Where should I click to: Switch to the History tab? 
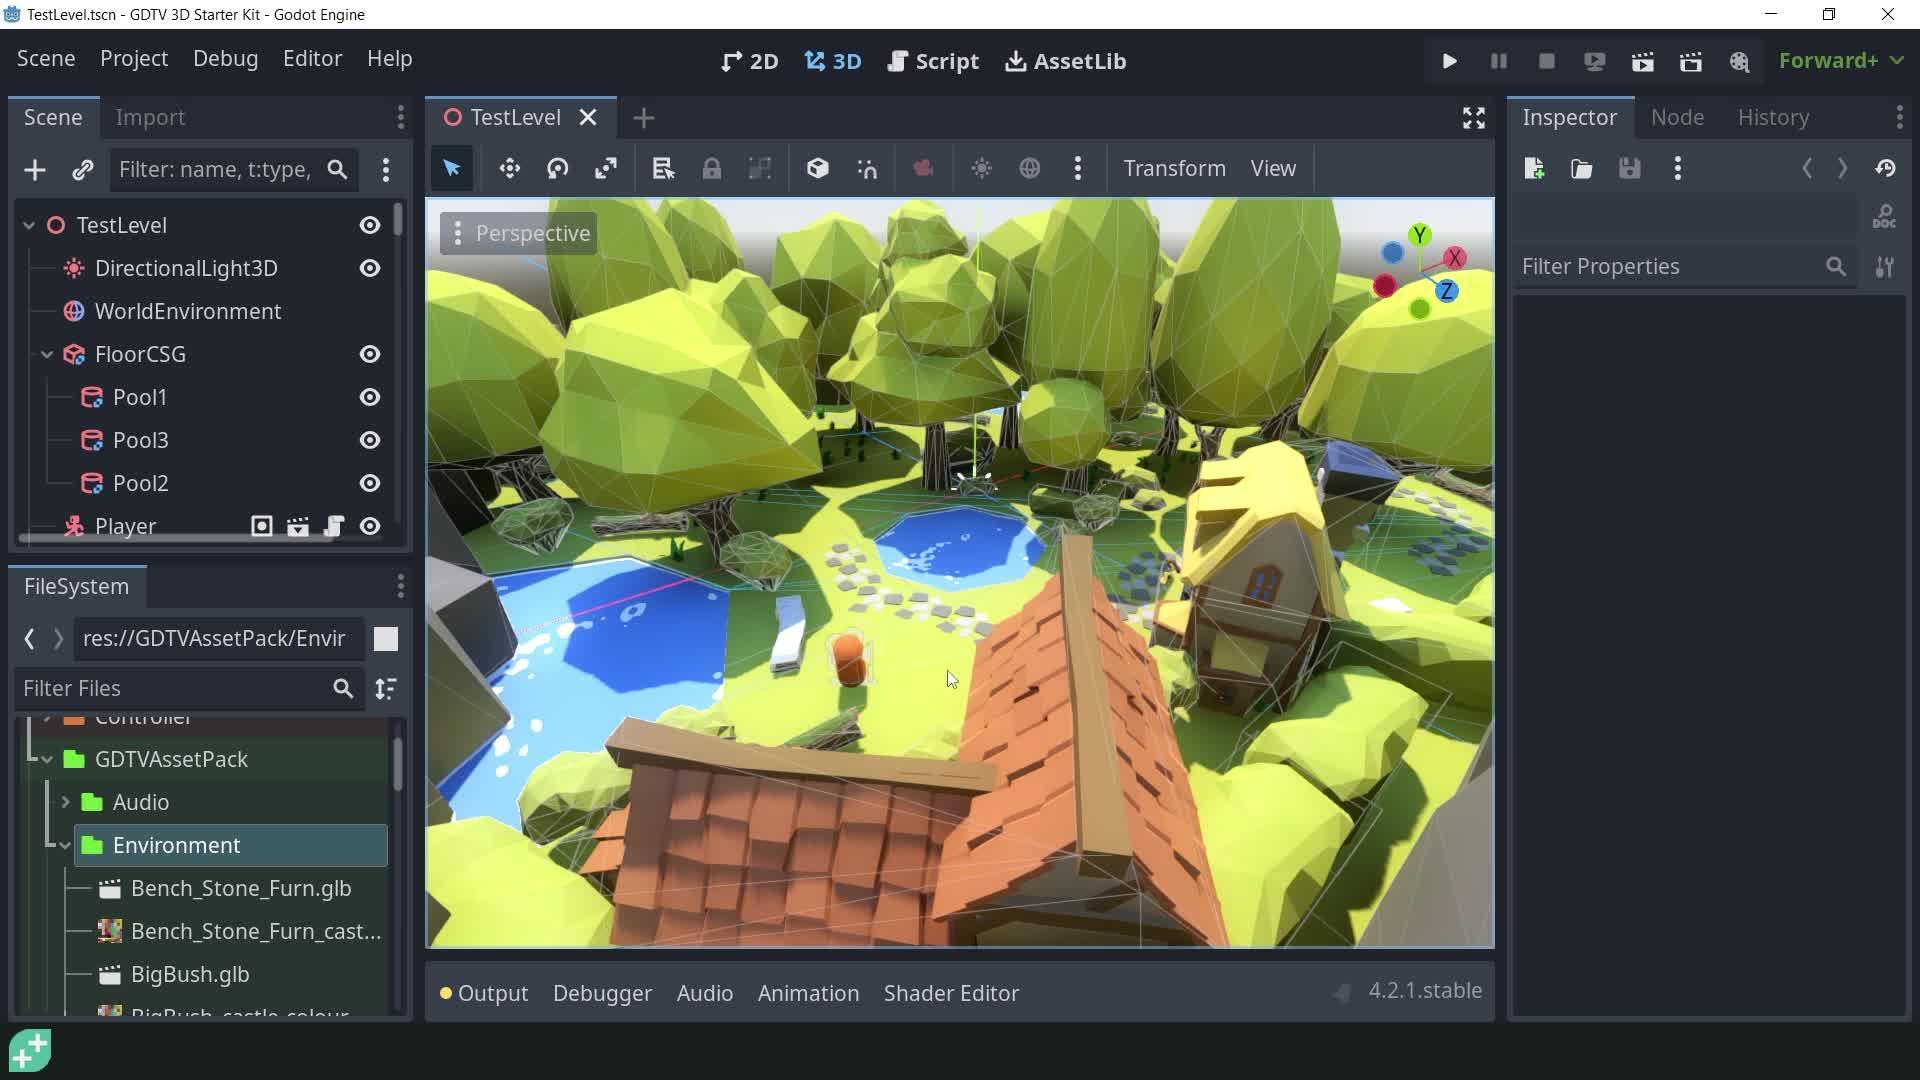tap(1773, 117)
